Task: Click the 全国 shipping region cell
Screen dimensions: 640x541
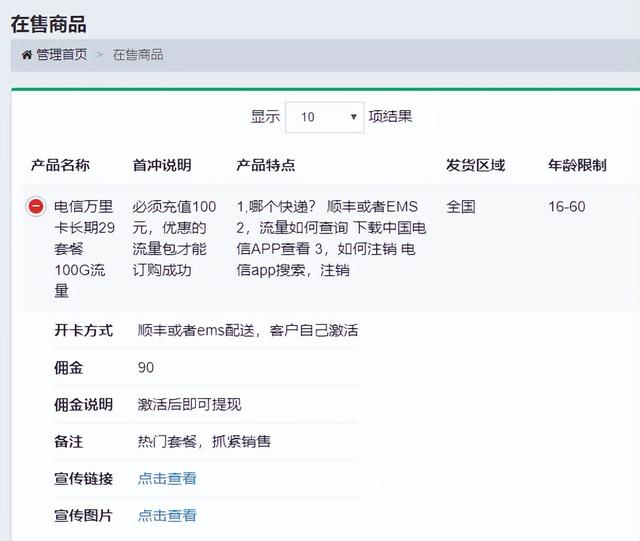Action: pyautogui.click(x=461, y=207)
